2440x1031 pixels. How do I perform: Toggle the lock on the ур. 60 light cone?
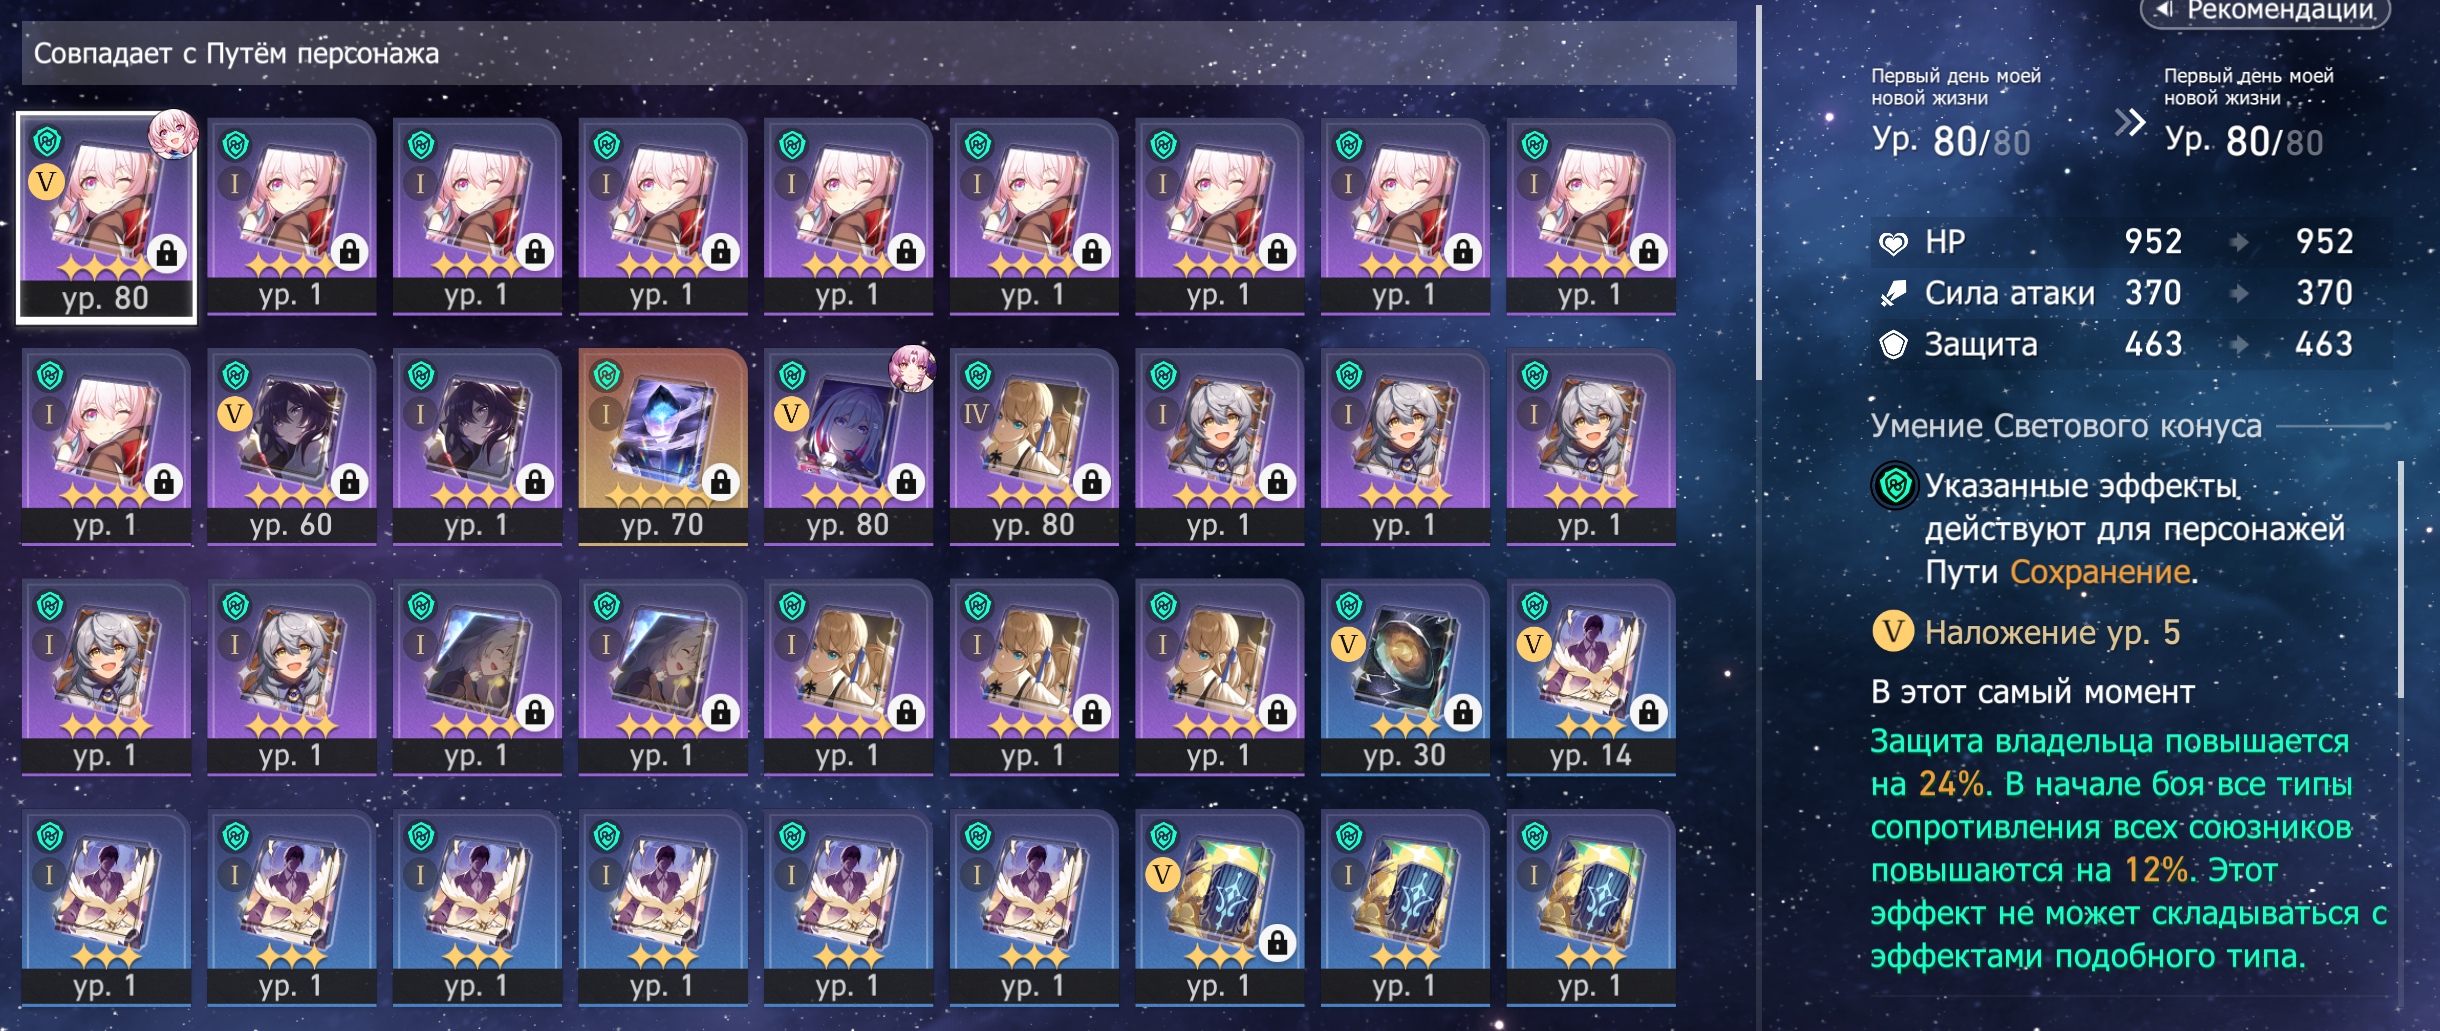[x=349, y=483]
